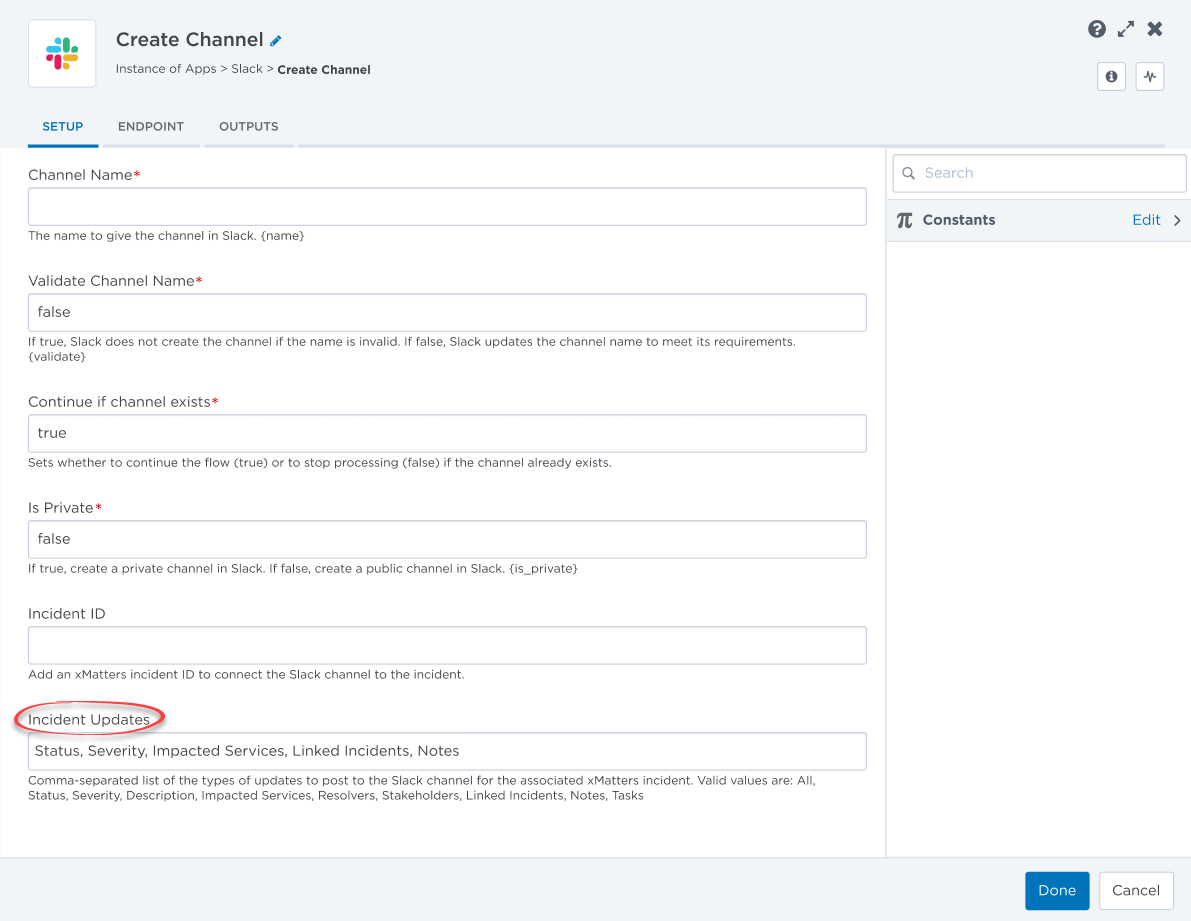Expand the Constants section chevron

tap(1177, 220)
